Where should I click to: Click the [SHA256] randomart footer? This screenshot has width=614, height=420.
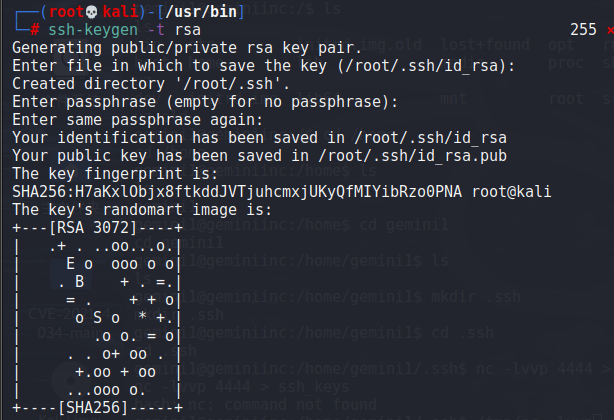[x=95, y=408]
